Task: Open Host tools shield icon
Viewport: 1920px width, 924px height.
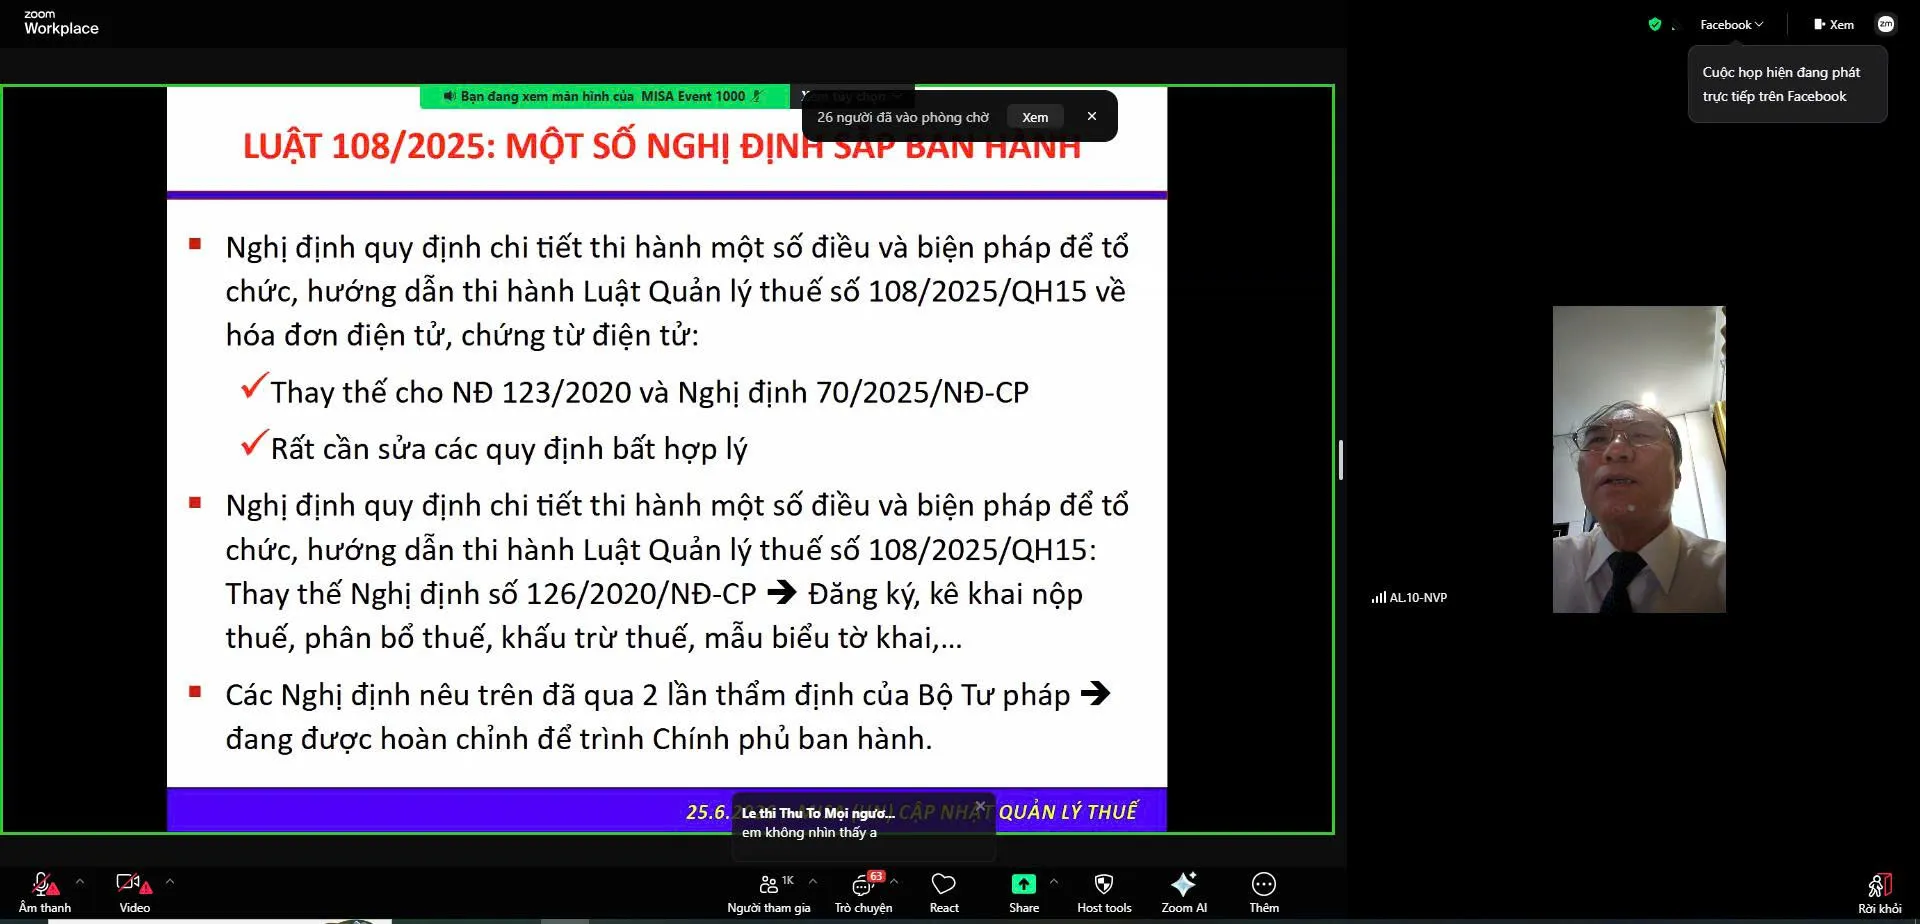Action: click(1104, 884)
